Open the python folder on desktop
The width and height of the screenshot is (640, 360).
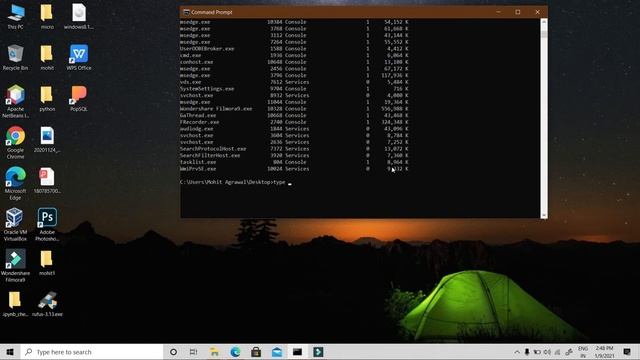click(47, 99)
